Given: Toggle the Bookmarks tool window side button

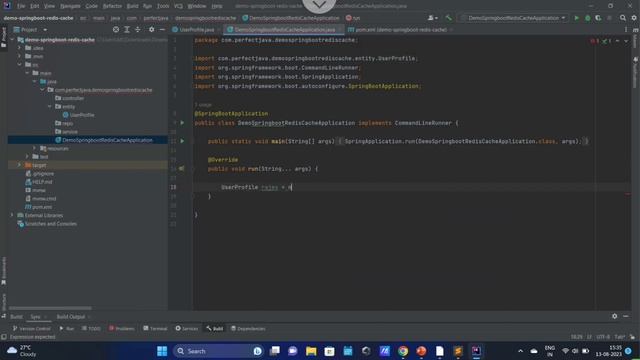Looking at the screenshot, I should (4, 271).
